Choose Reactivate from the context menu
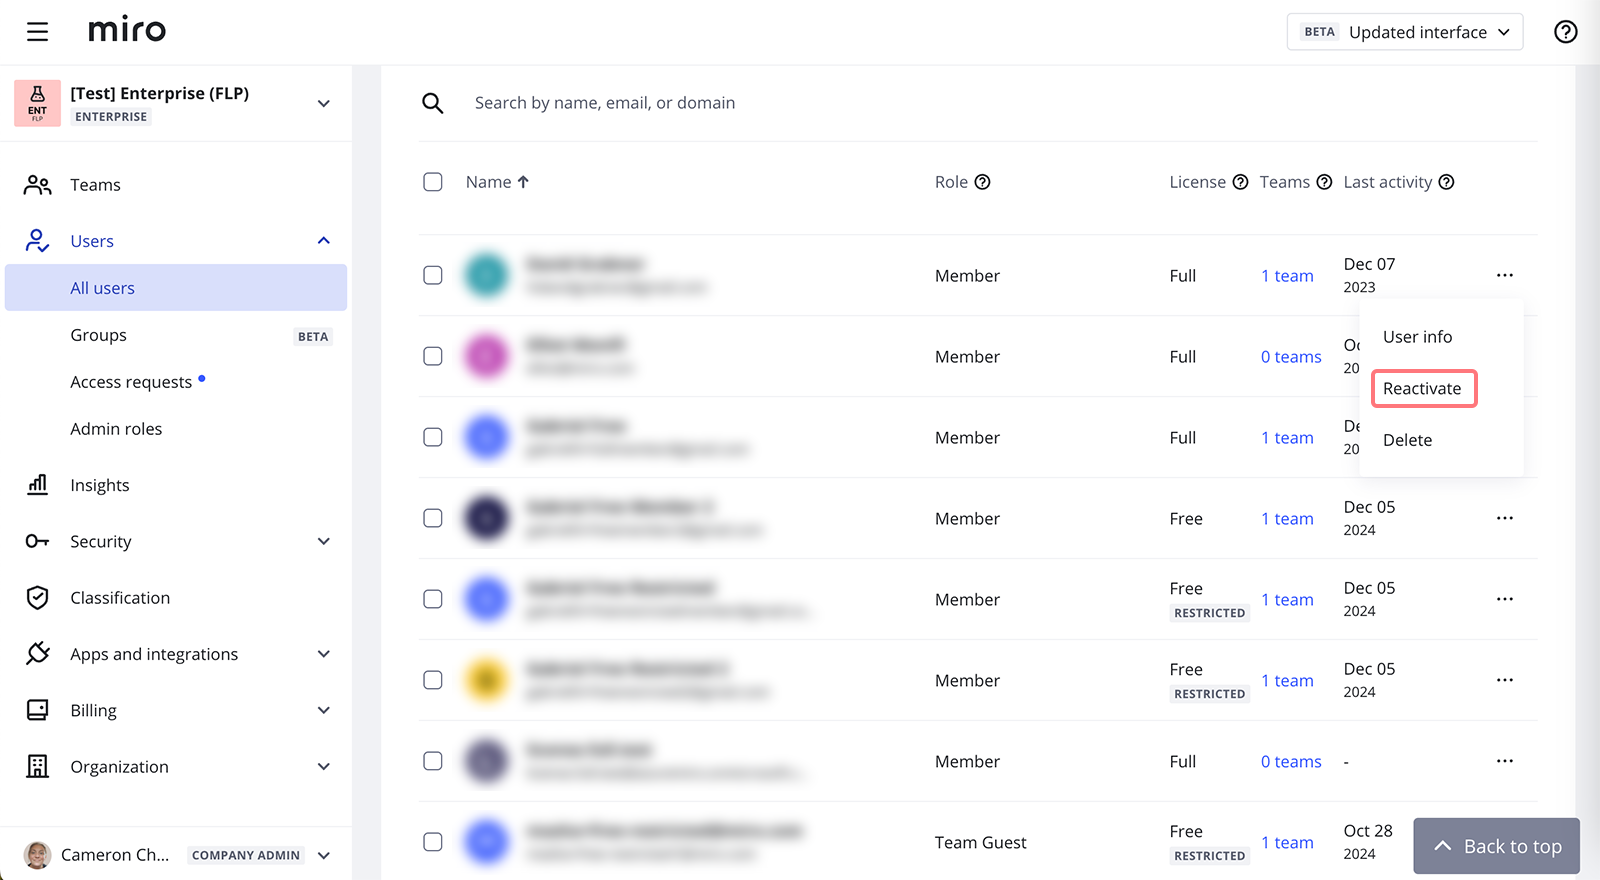The image size is (1600, 880). coord(1422,389)
